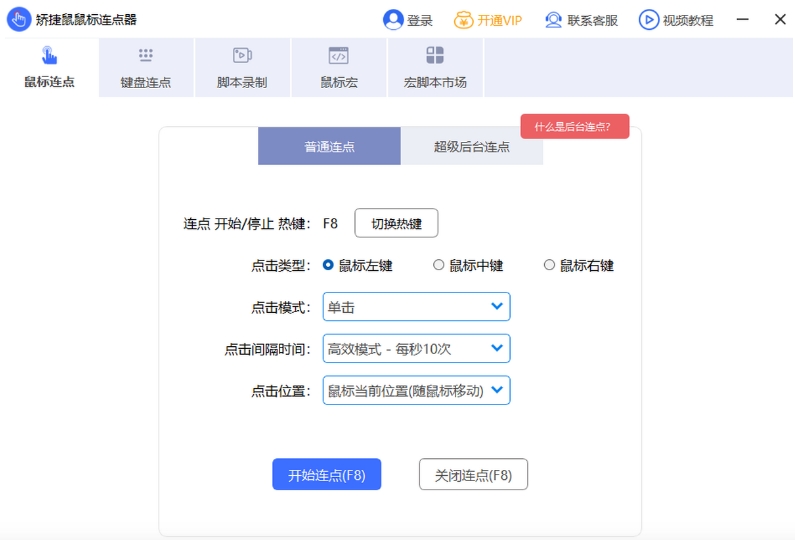Click the 鼠标宏 code window icon
Screen dimensions: 795x540
(x=338, y=55)
